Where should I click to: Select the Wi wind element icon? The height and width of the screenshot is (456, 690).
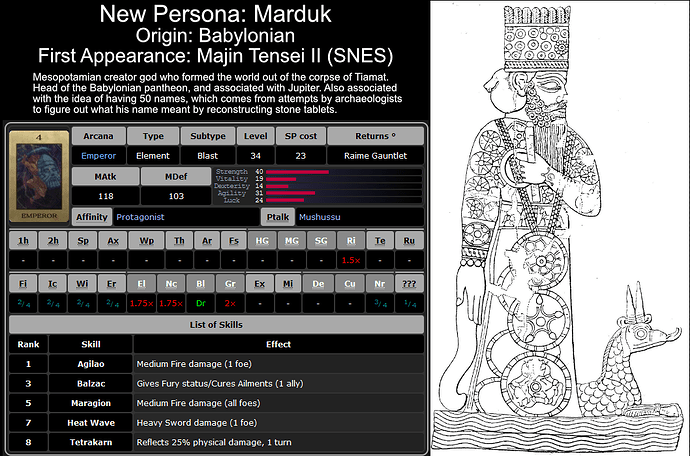[x=82, y=284]
